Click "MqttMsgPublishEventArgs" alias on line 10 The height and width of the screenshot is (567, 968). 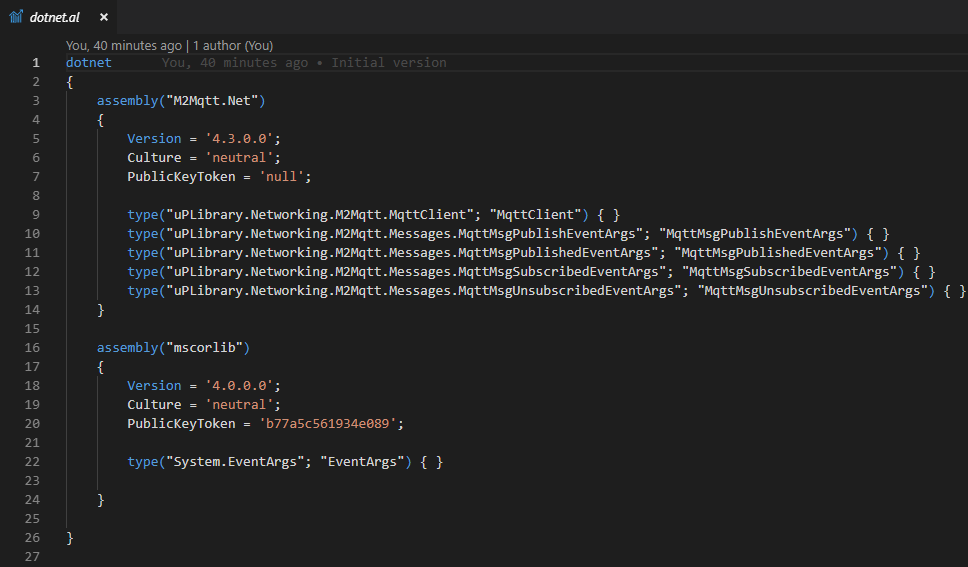click(754, 233)
